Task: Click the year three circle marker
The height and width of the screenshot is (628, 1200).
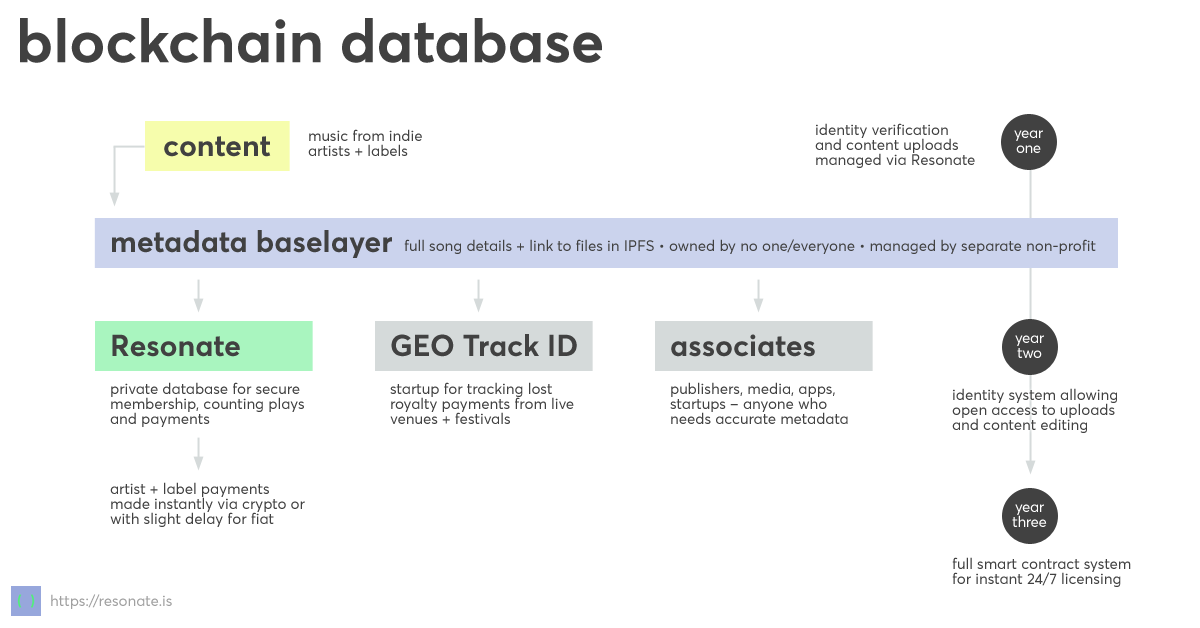Action: point(1029,515)
